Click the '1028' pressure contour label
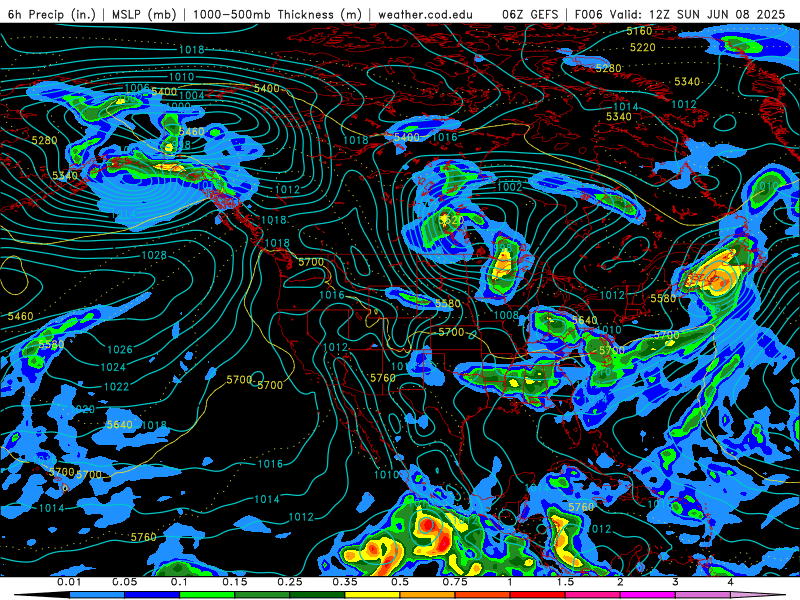The image size is (800, 600). (x=154, y=255)
